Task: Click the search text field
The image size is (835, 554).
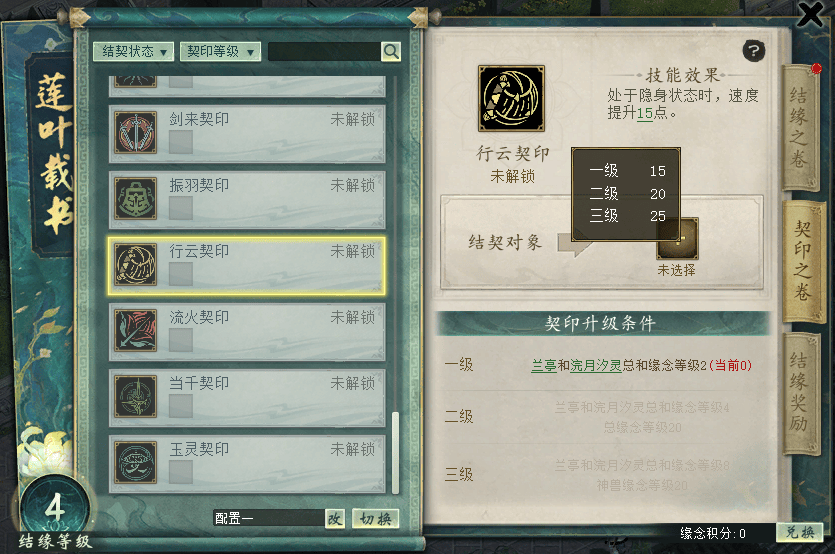Action: click(324, 52)
